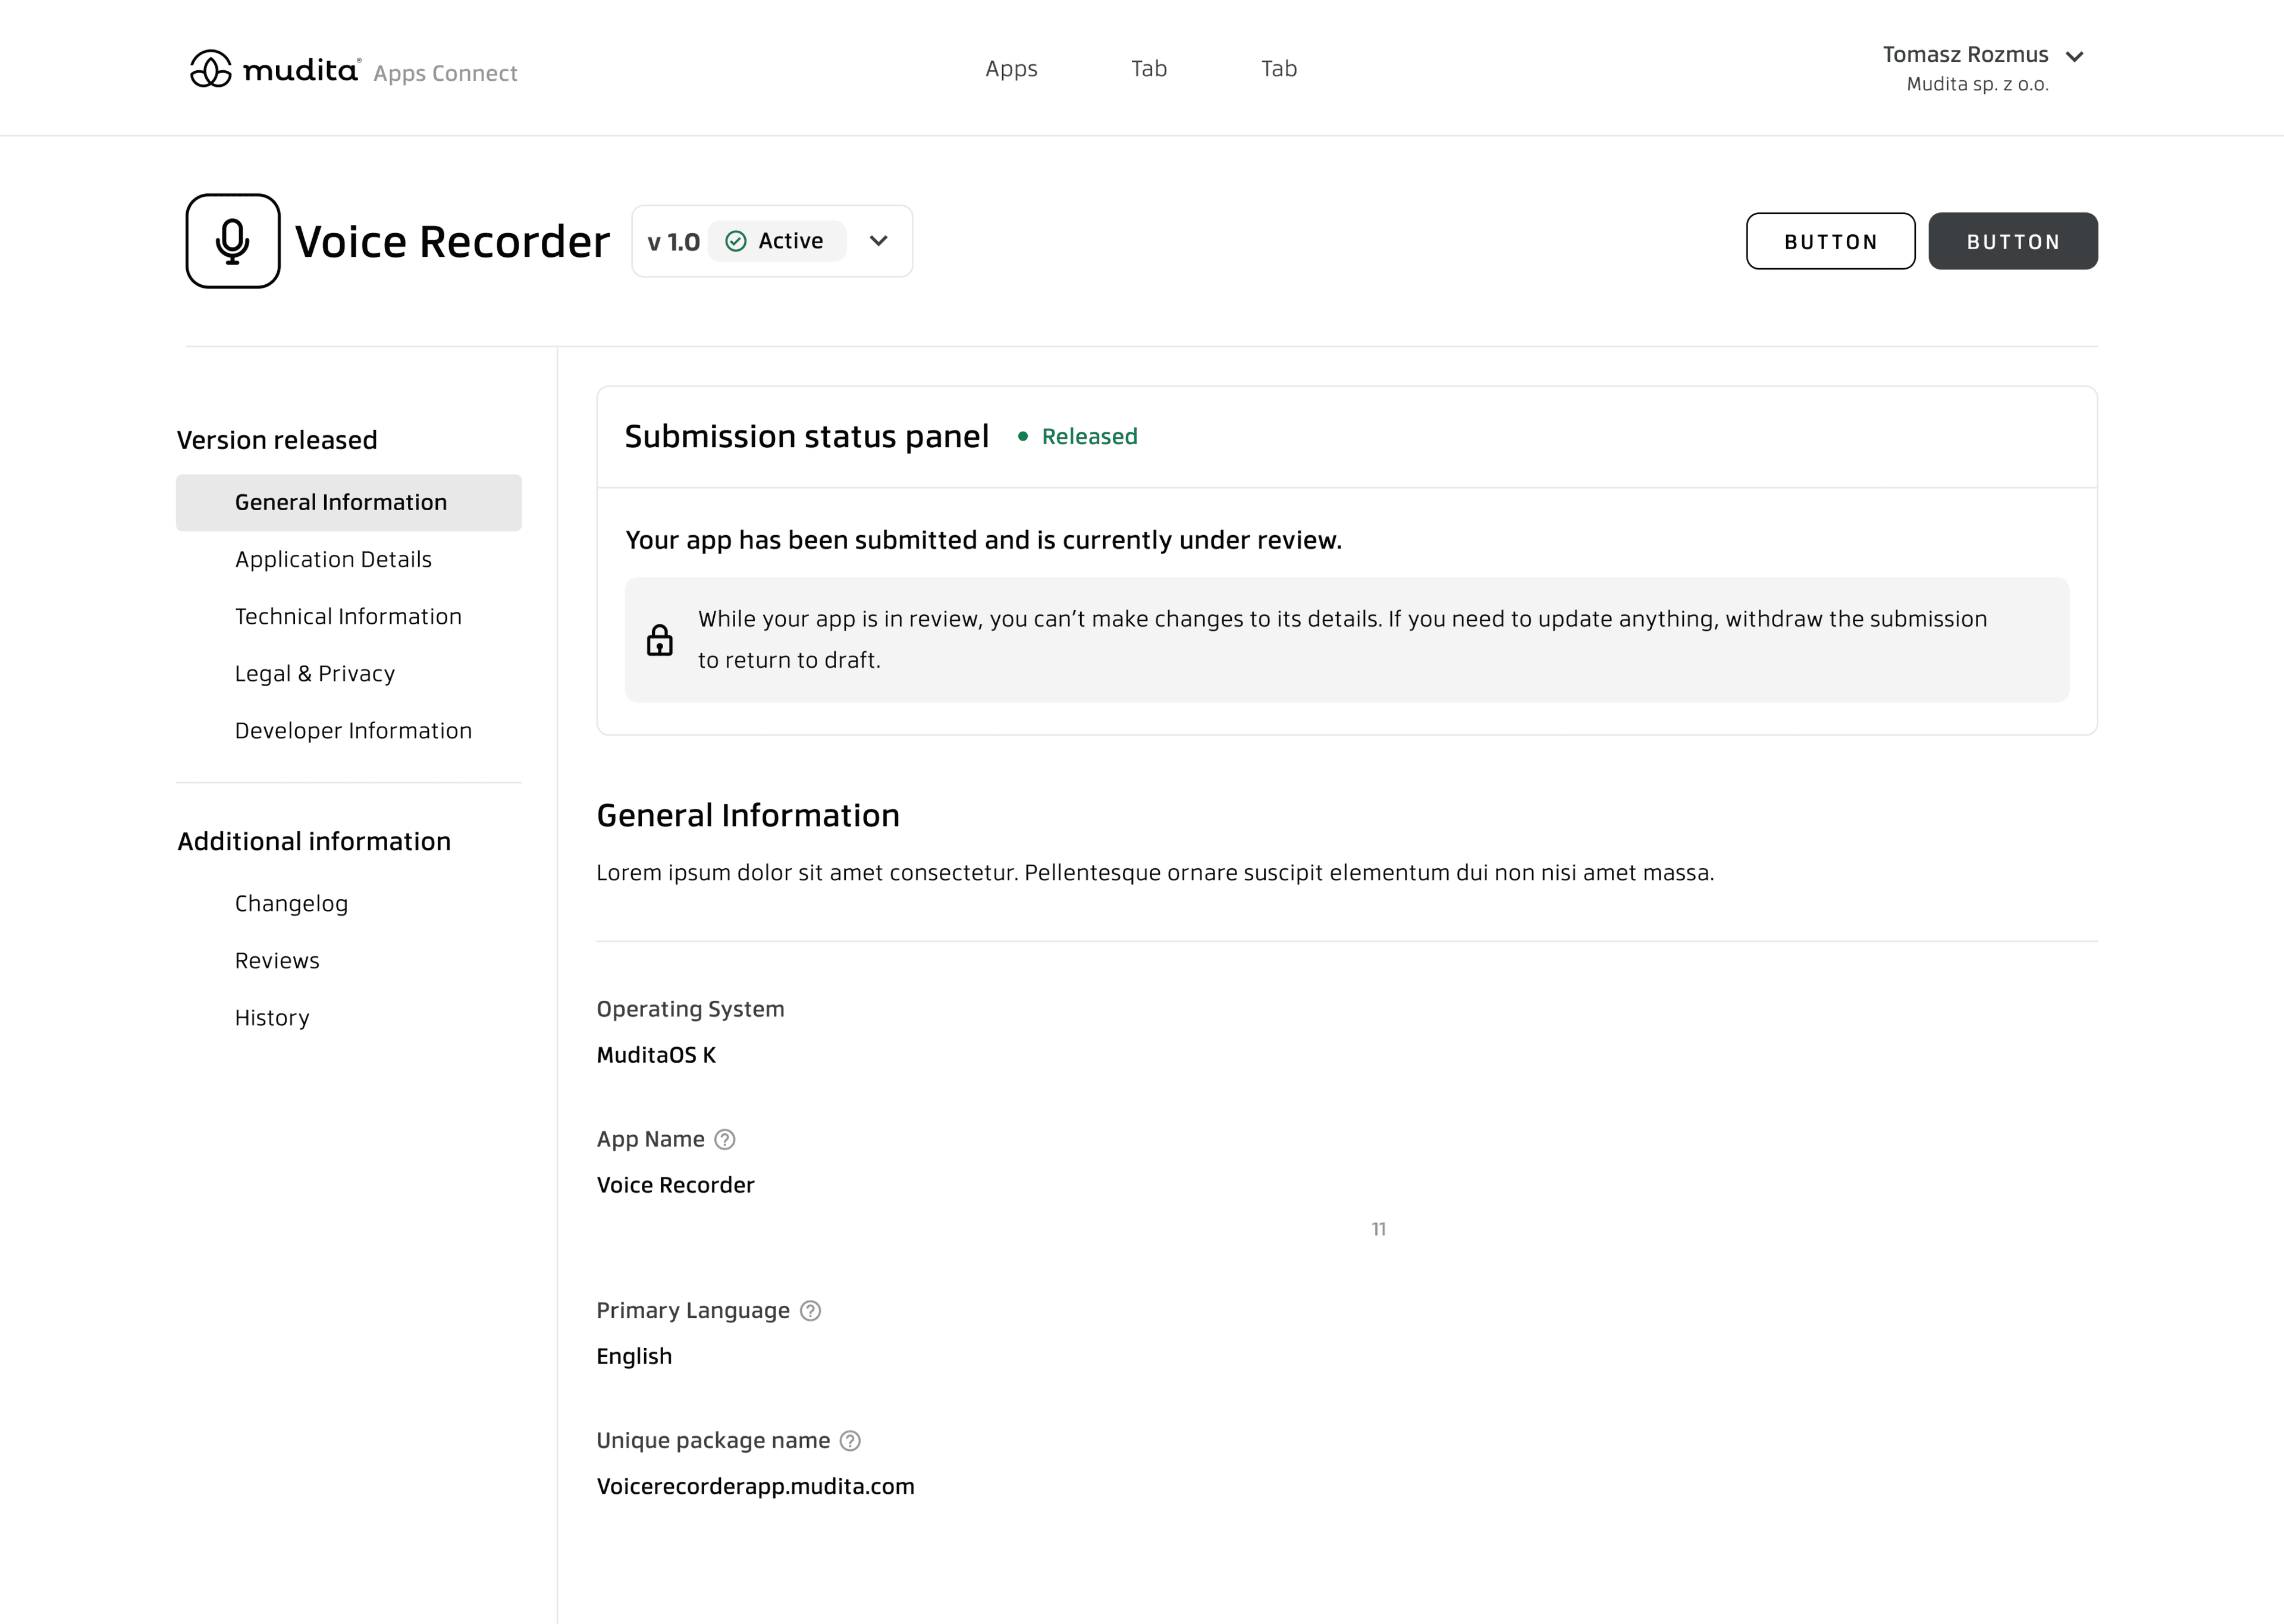Viewport: 2284px width, 1624px height.
Task: Click the lock icon in review notice
Action: pyautogui.click(x=660, y=640)
